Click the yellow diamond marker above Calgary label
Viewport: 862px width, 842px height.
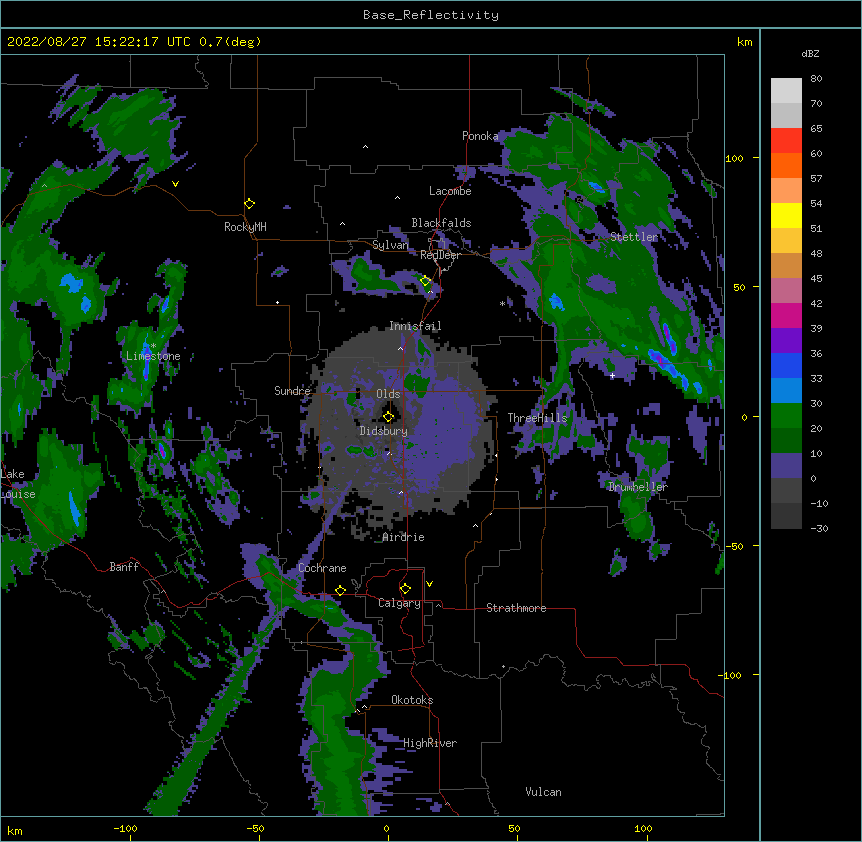[x=405, y=589]
